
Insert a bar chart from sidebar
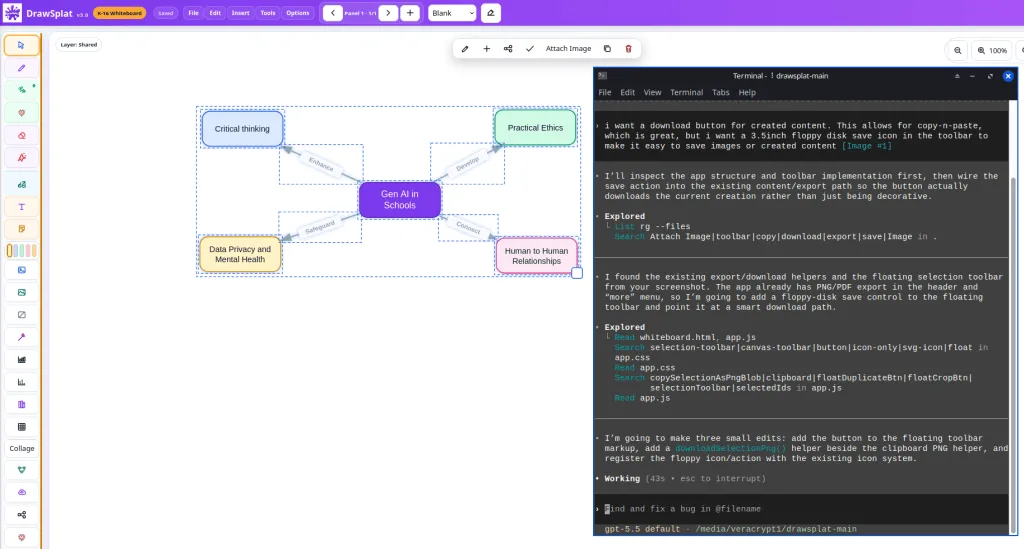22,382
